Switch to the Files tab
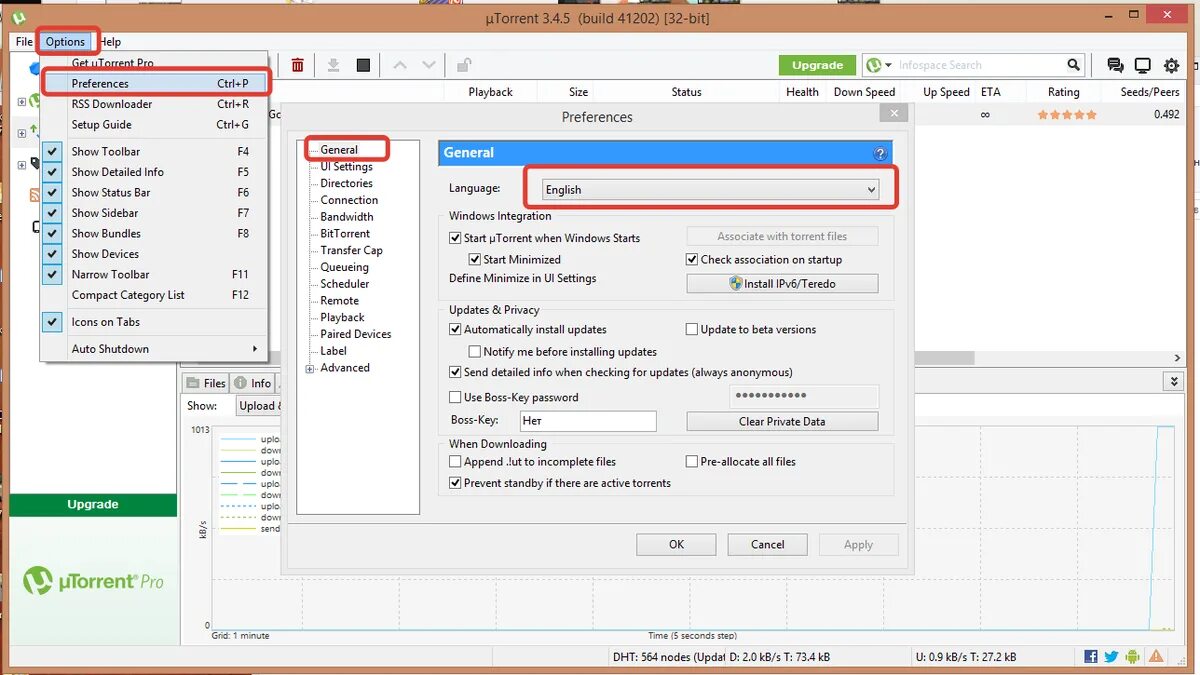Viewport: 1200px width, 675px height. (x=206, y=383)
